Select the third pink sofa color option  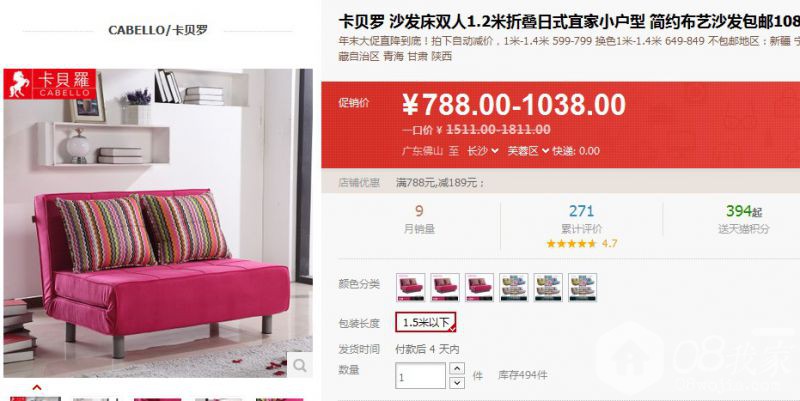click(479, 287)
